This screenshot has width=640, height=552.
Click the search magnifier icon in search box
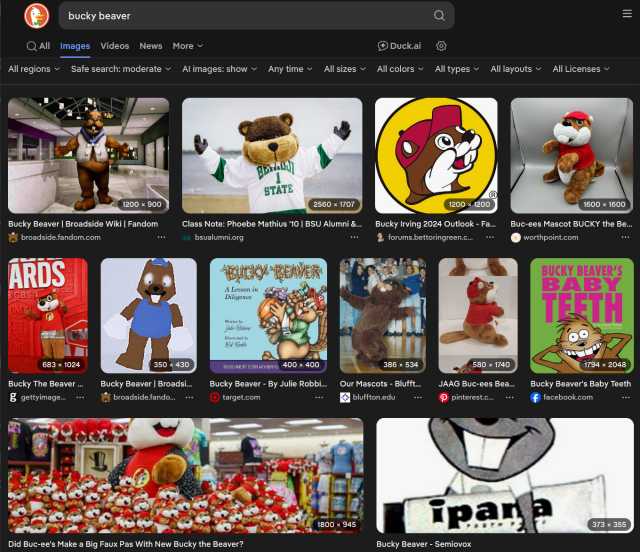tap(439, 16)
